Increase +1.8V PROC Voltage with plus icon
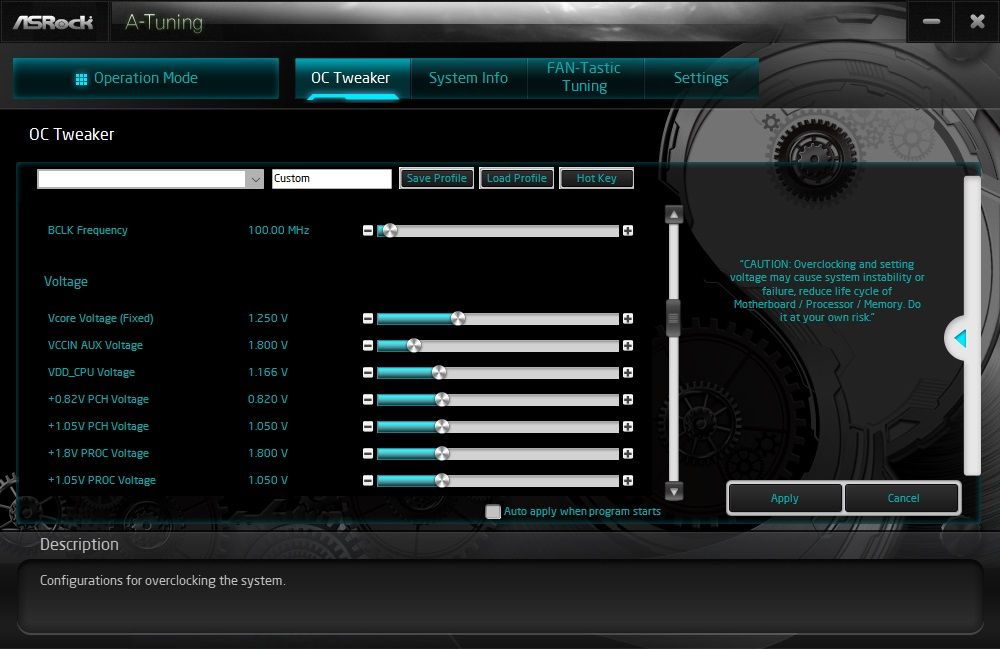The width and height of the screenshot is (1000, 649). click(628, 453)
